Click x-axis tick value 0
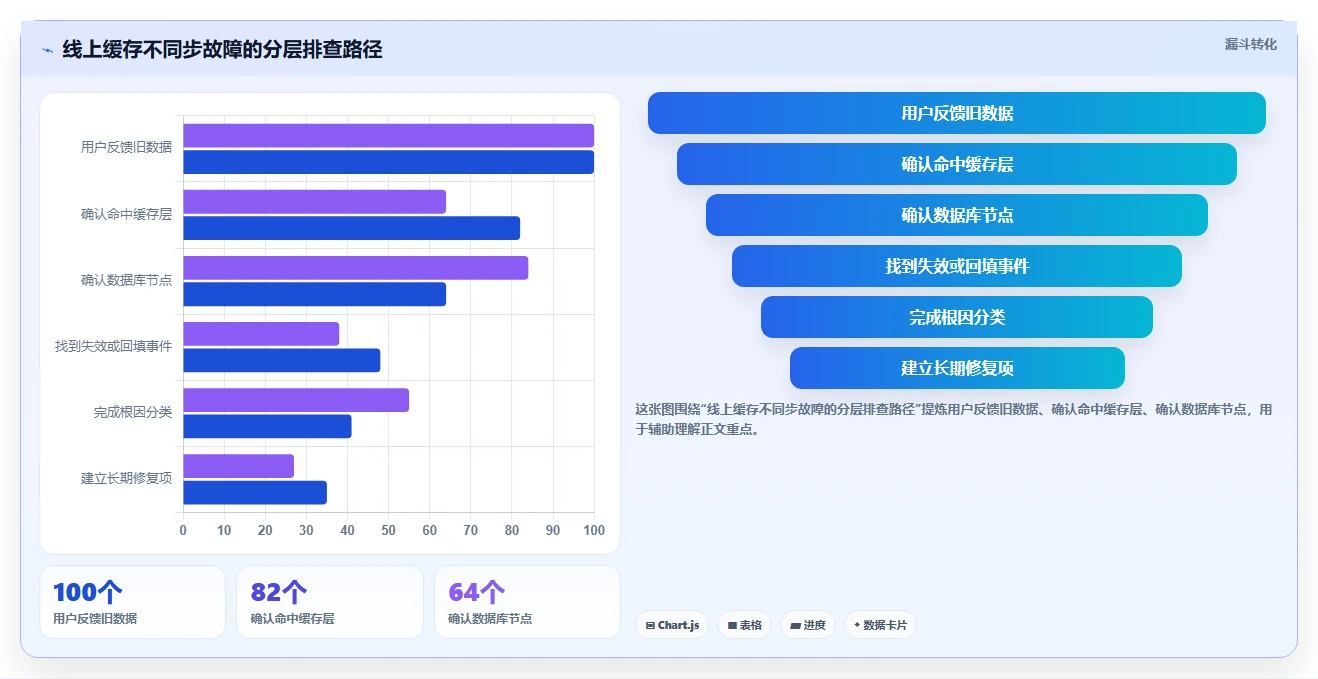The image size is (1318, 679). click(183, 530)
